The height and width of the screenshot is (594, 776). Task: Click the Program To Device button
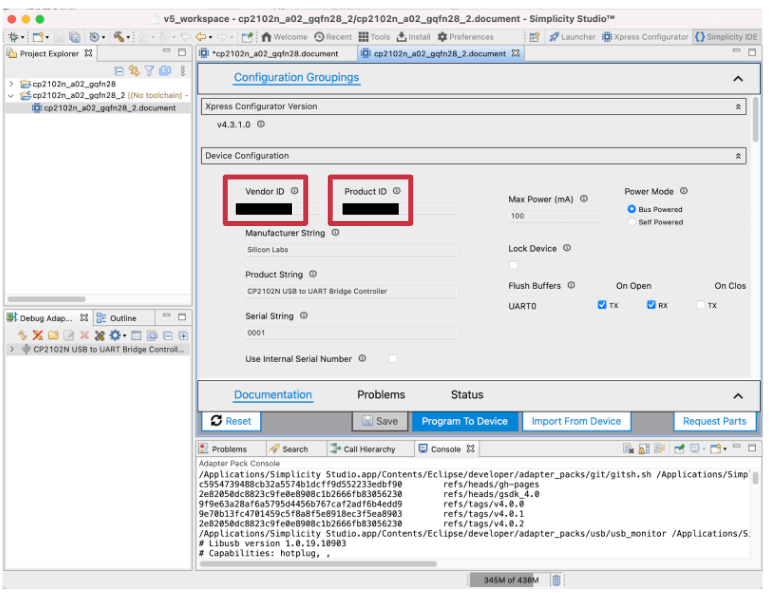pyautogui.click(x=465, y=421)
